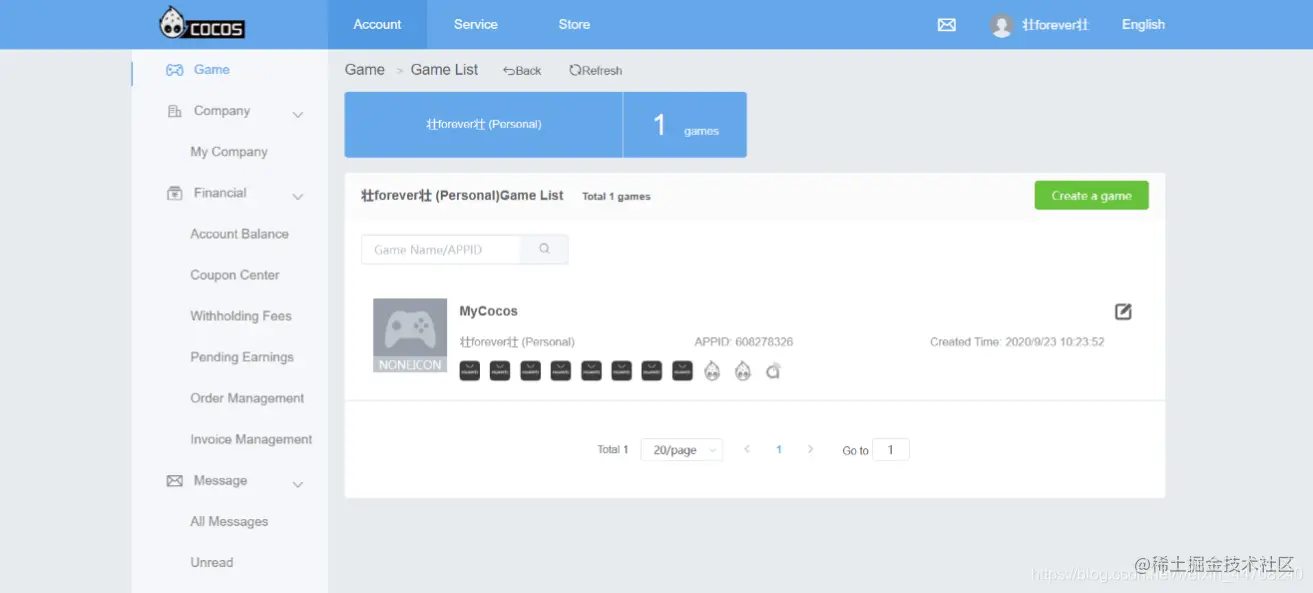Collapse the Financial section chevron
This screenshot has width=1313, height=593.
coord(297,197)
